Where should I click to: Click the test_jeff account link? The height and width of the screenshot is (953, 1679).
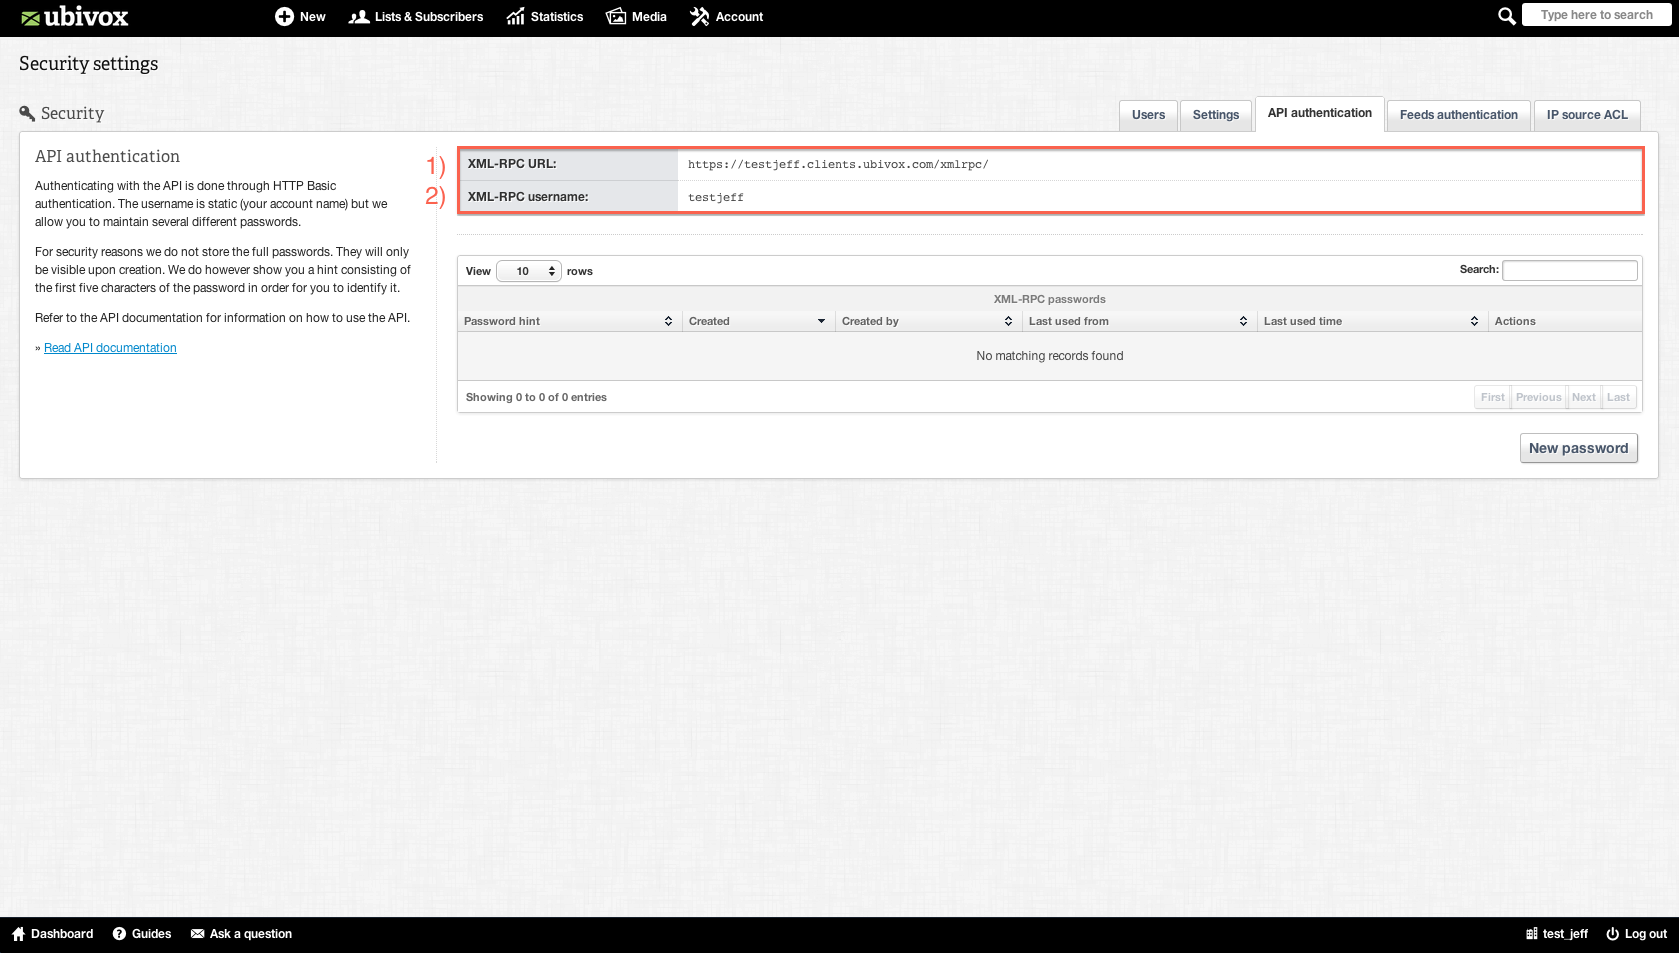(1557, 934)
